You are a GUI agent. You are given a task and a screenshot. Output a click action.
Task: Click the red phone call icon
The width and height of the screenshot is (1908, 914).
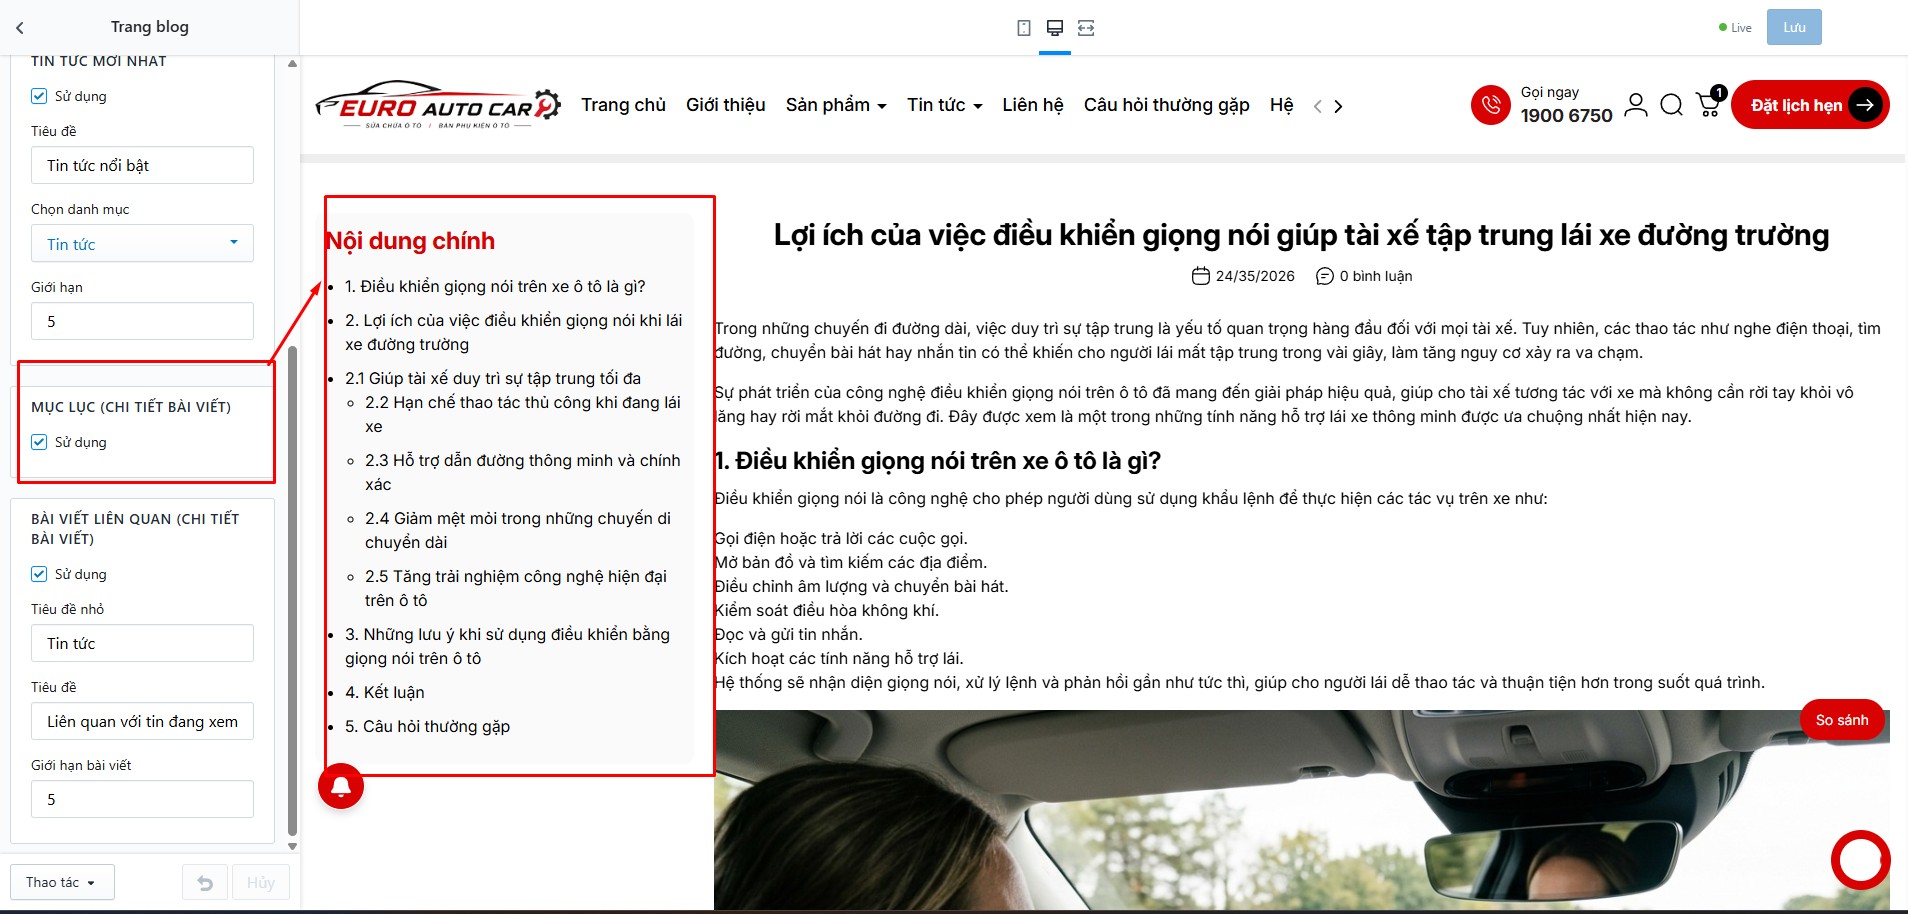[x=1491, y=105]
